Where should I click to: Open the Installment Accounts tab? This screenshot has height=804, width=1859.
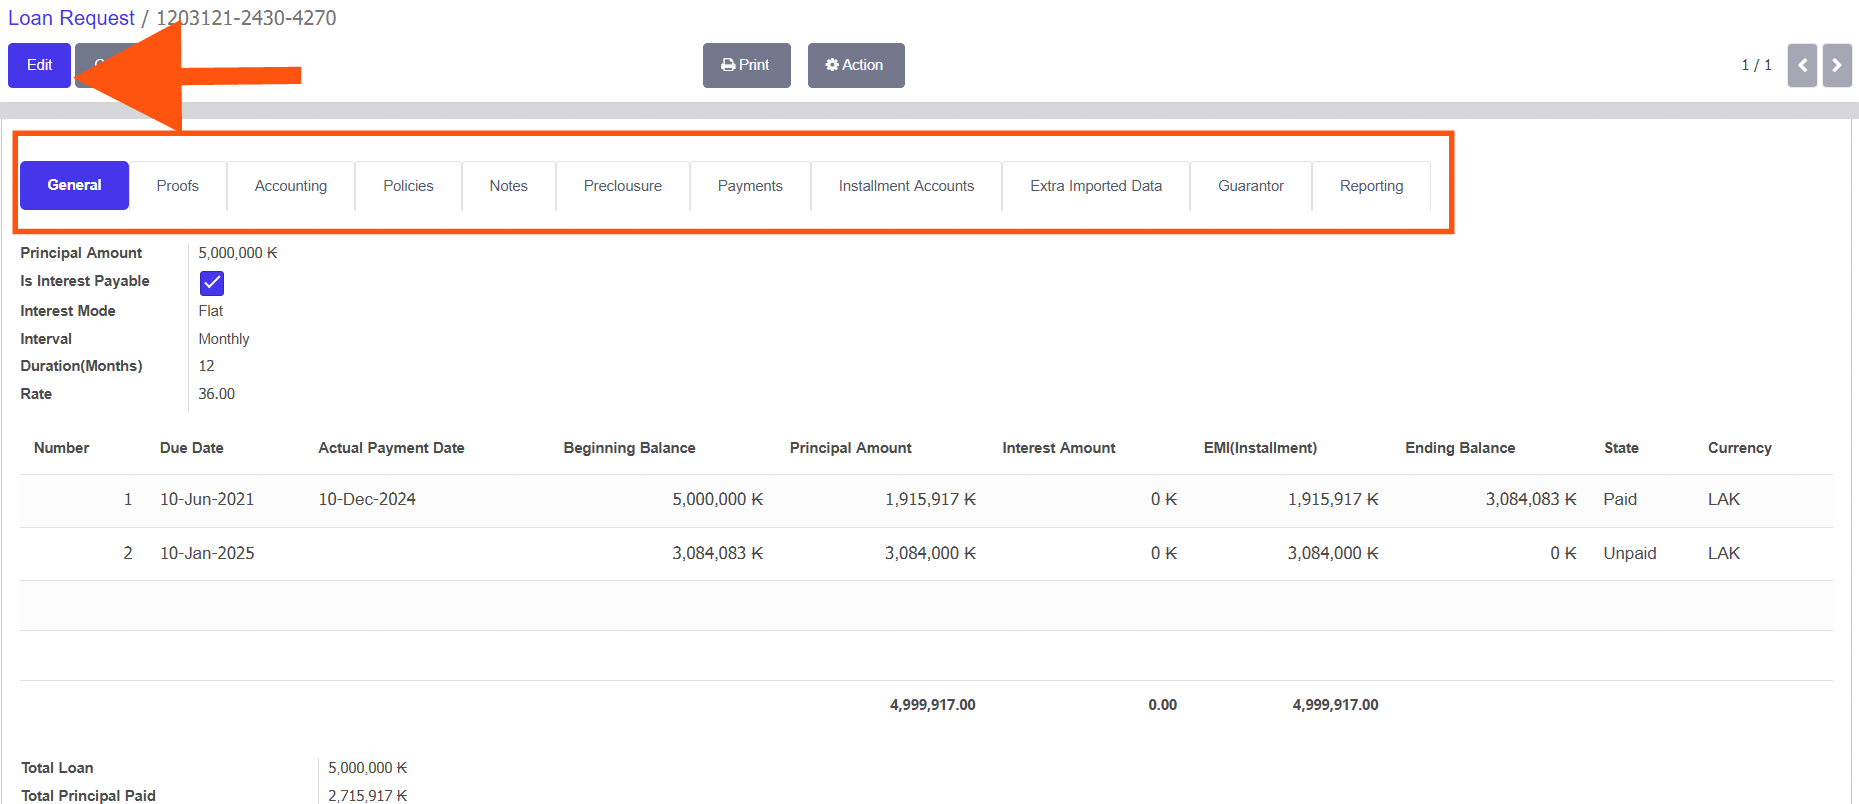coord(906,186)
